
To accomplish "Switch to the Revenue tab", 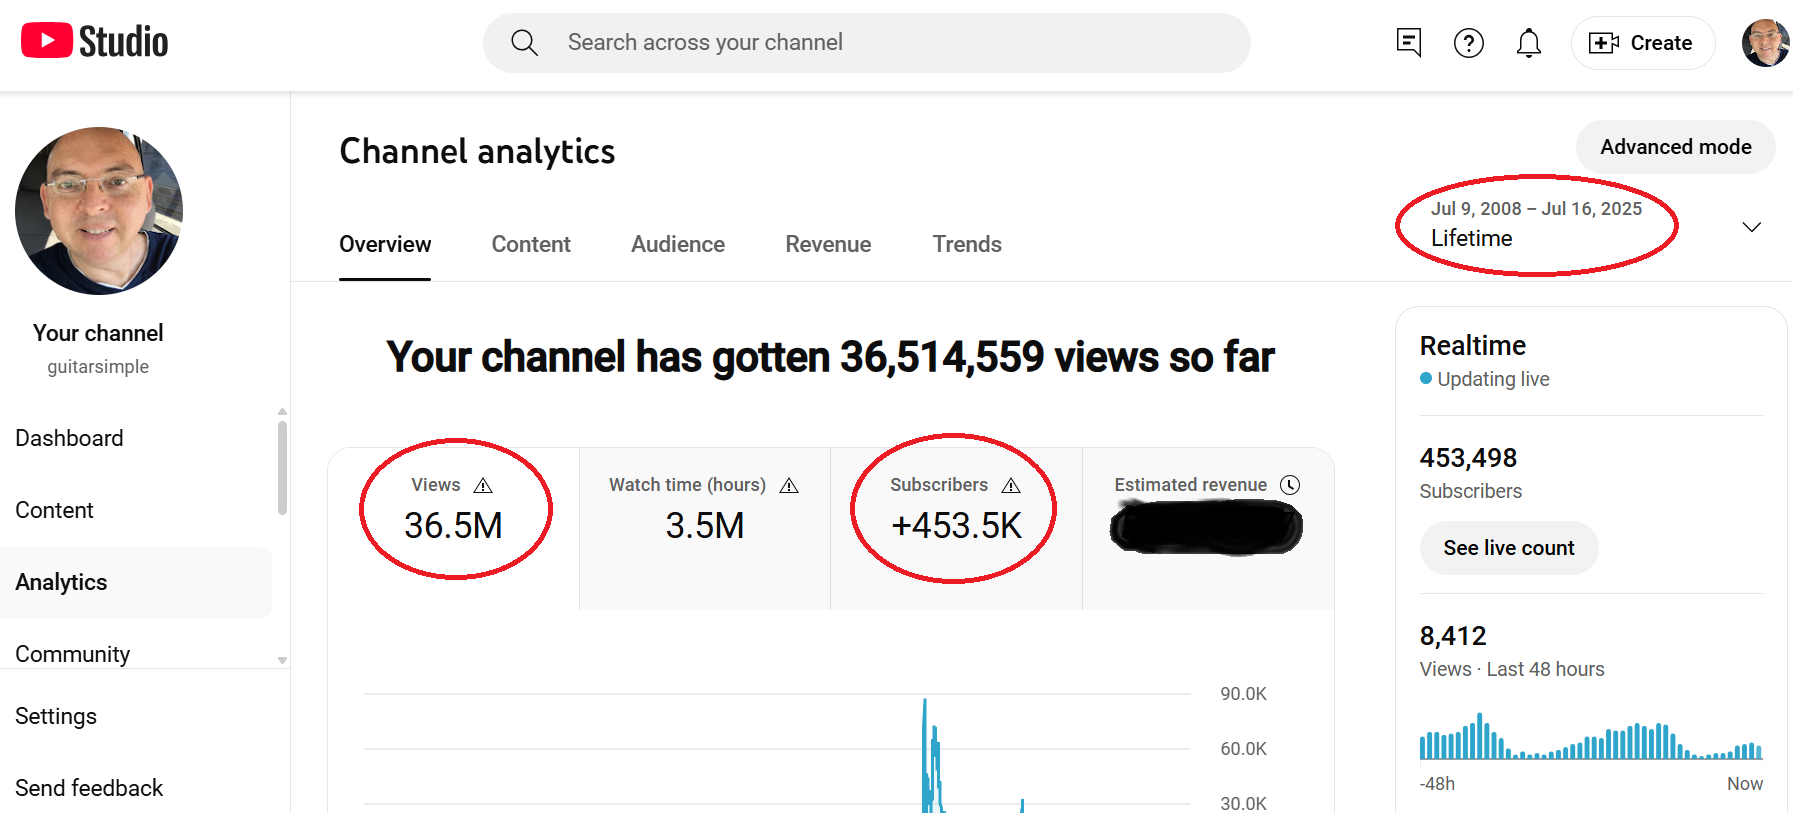I will click(x=828, y=244).
